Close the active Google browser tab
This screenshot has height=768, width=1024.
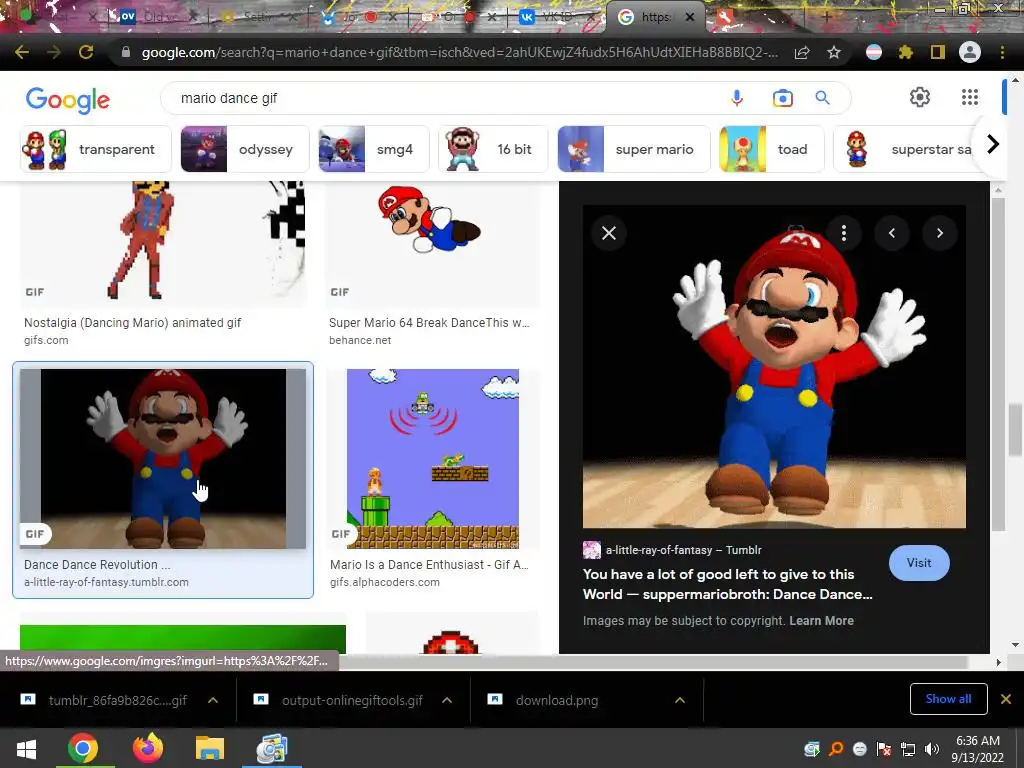(x=690, y=18)
